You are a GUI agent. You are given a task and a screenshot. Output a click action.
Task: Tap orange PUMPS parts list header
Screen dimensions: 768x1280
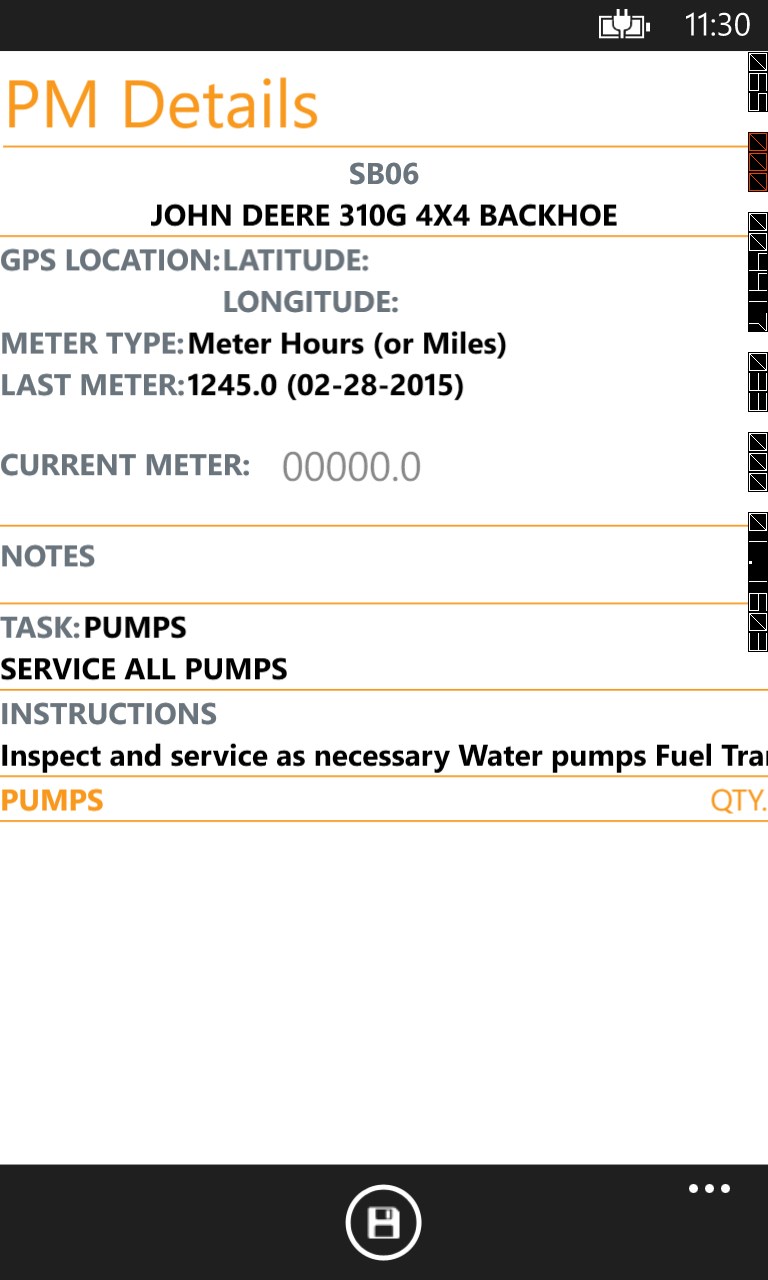52,800
